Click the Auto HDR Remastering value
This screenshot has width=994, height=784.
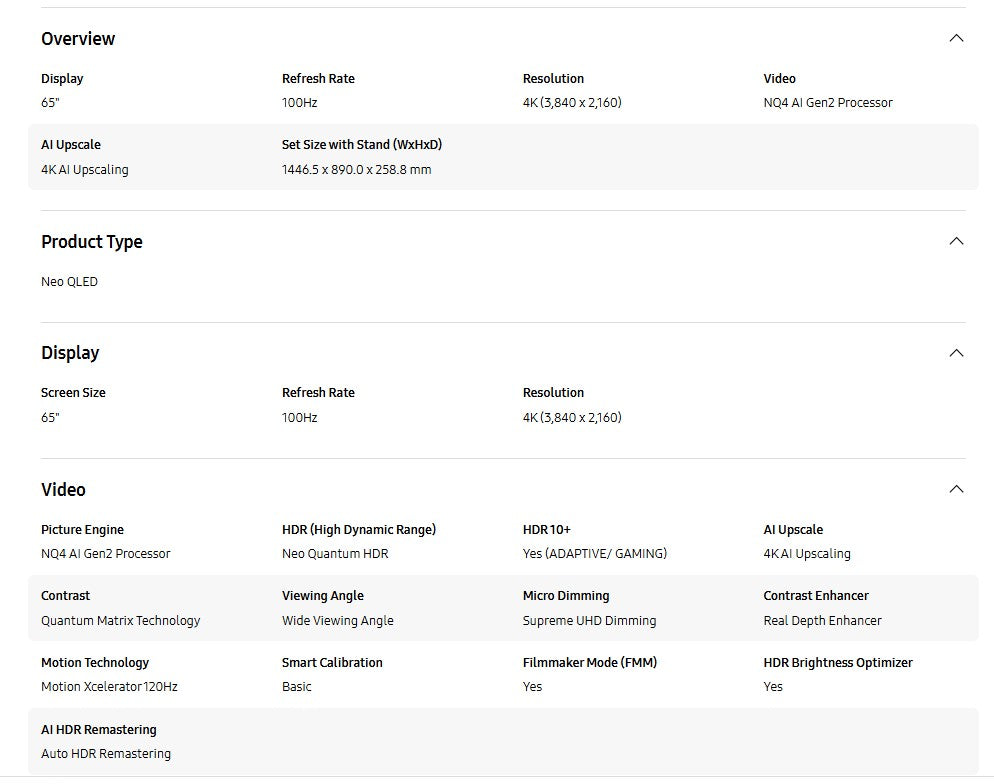106,754
